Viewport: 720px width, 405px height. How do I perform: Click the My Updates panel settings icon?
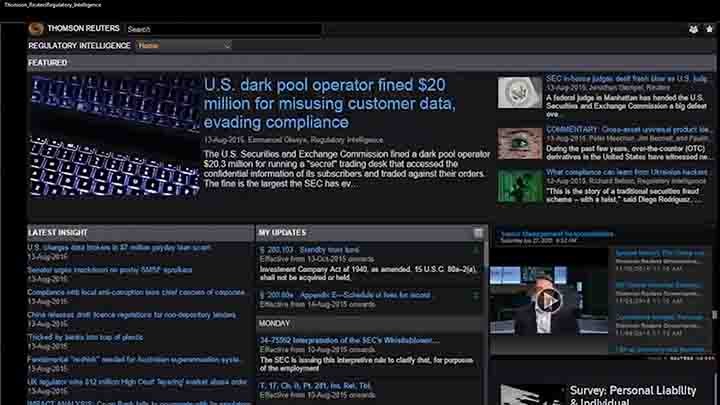pyautogui.click(x=478, y=233)
